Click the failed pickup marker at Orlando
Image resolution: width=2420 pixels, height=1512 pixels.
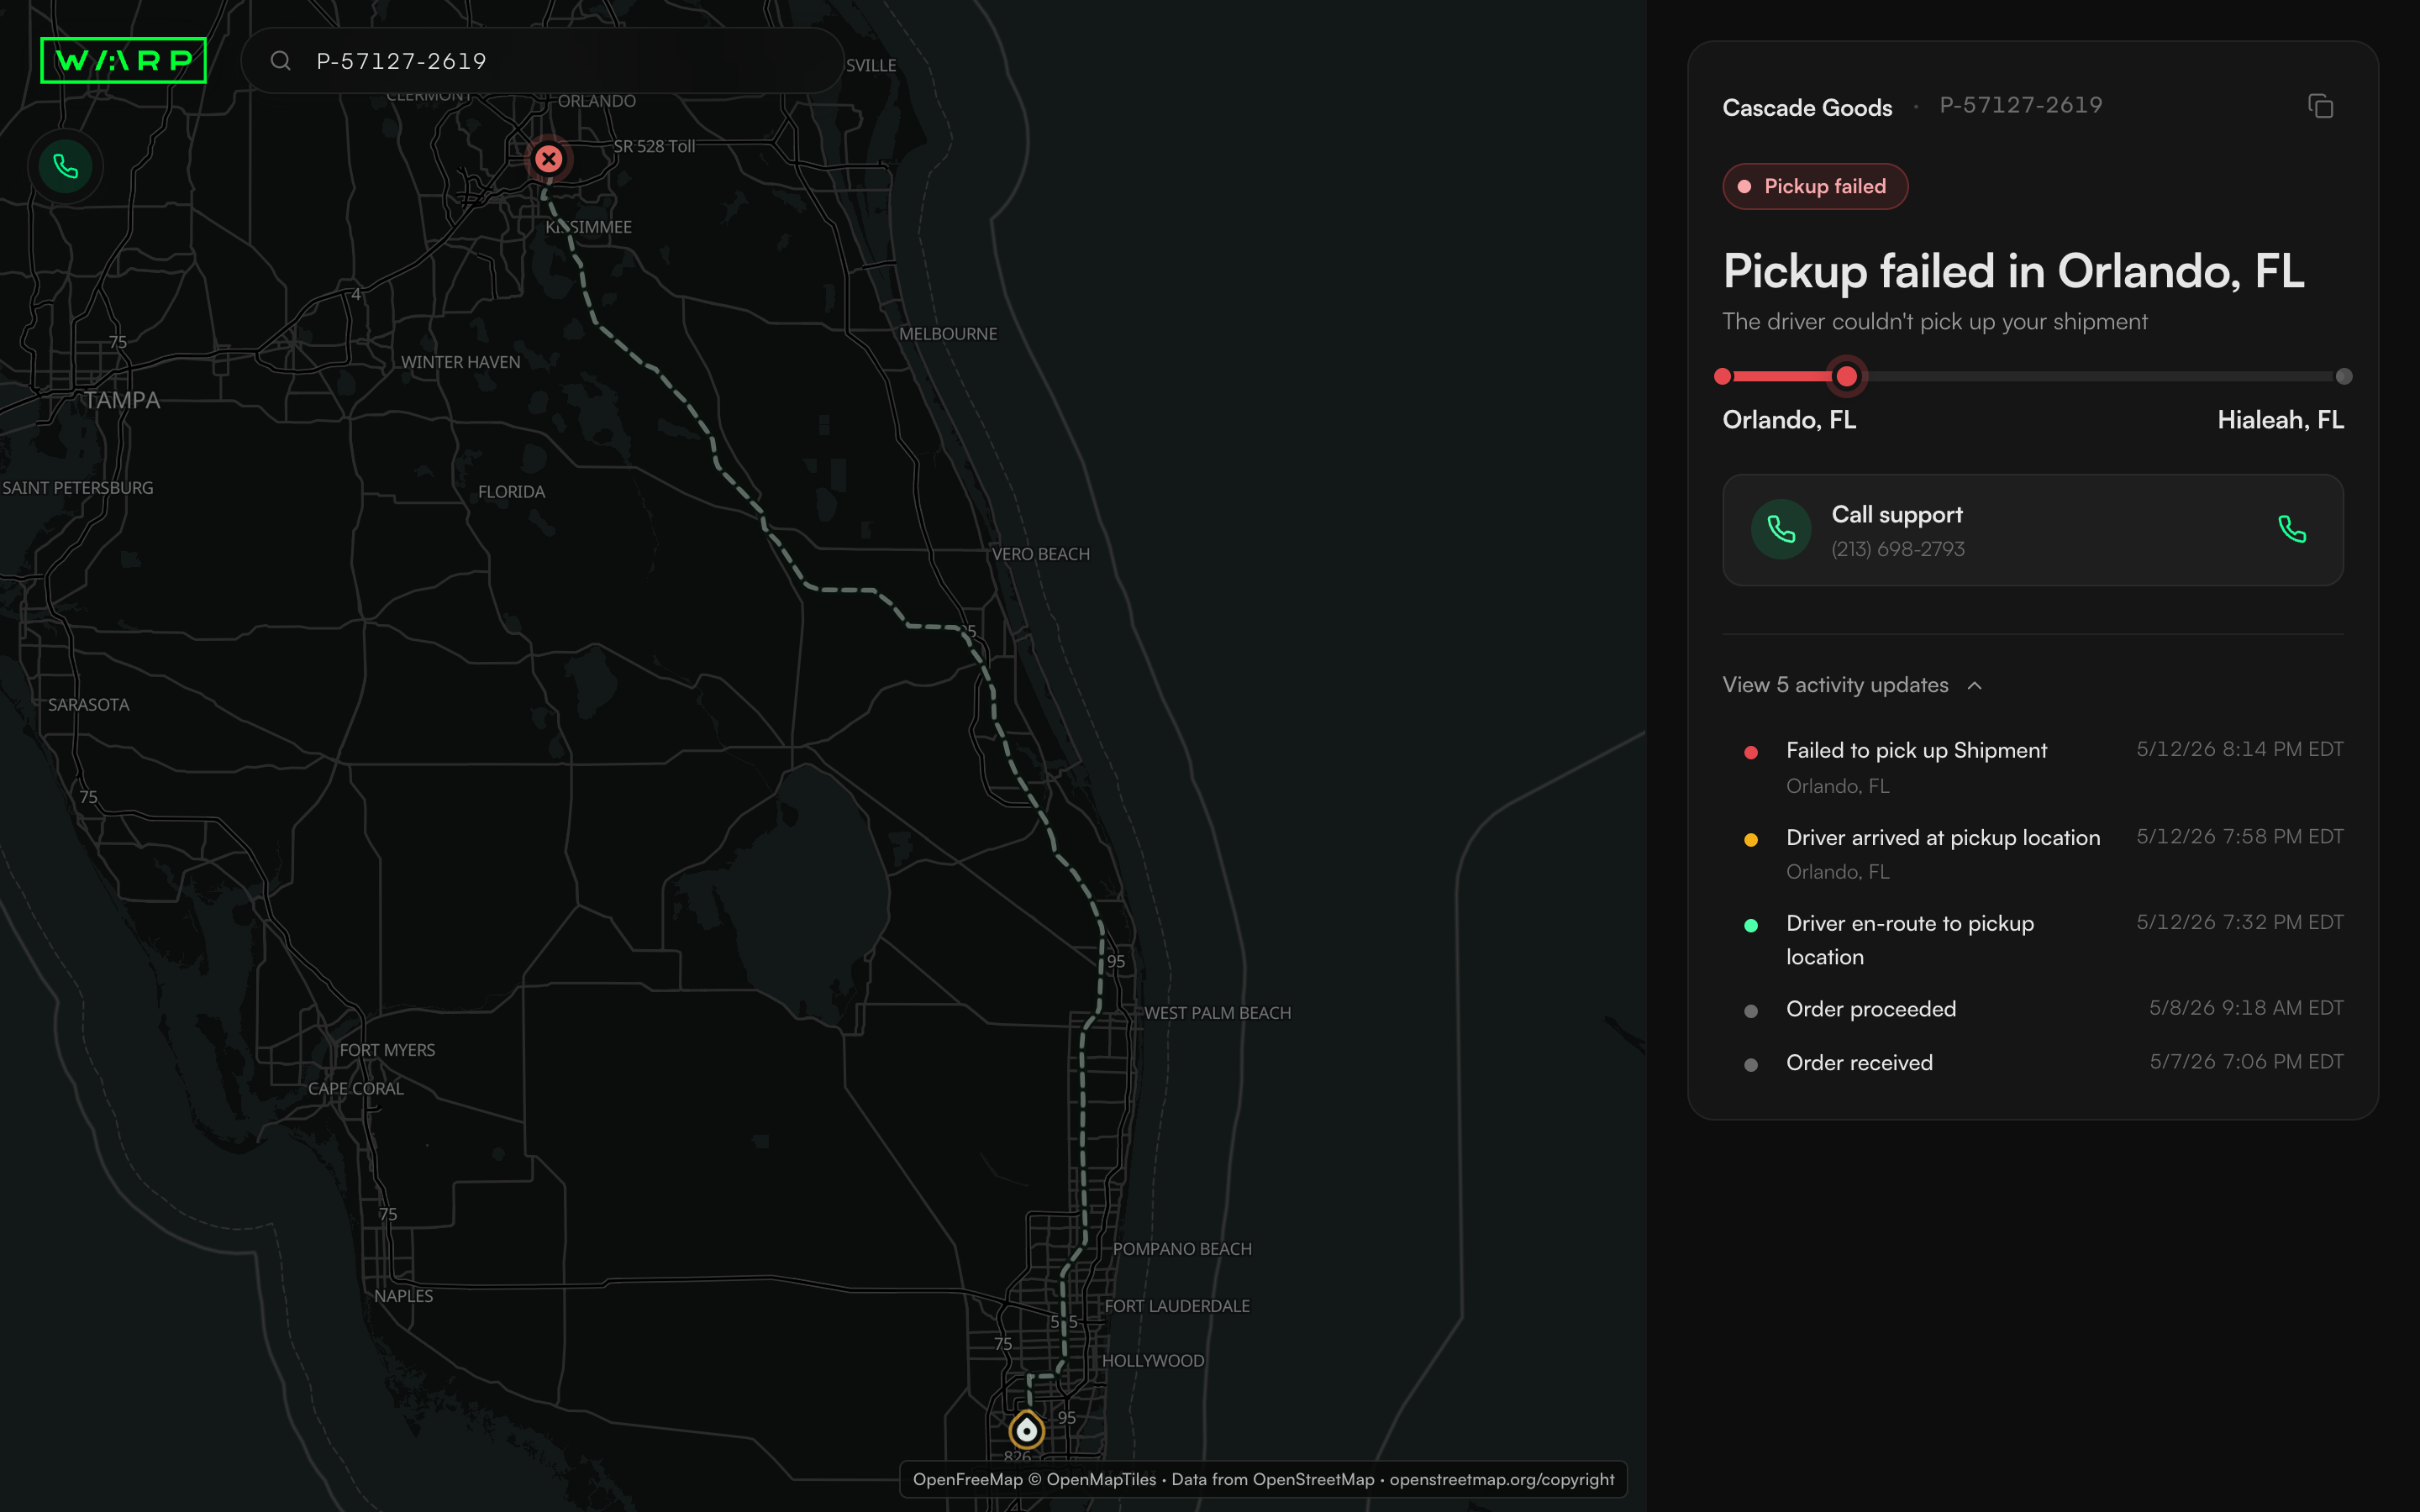[548, 158]
